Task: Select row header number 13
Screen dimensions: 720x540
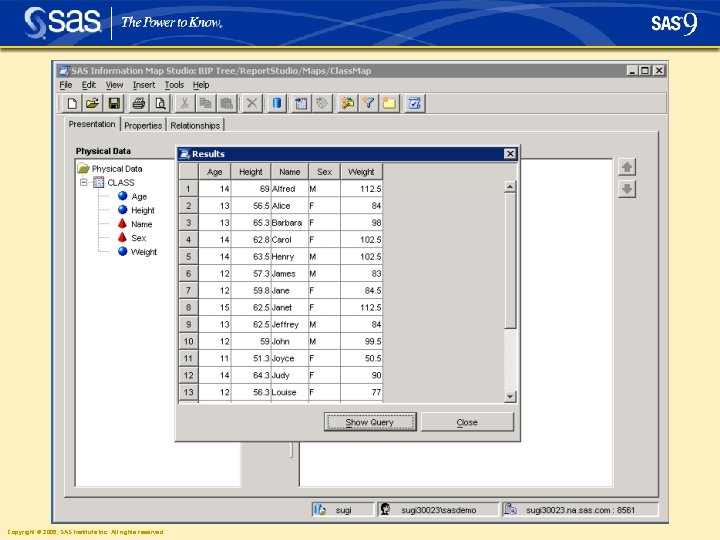Action: [x=188, y=392]
